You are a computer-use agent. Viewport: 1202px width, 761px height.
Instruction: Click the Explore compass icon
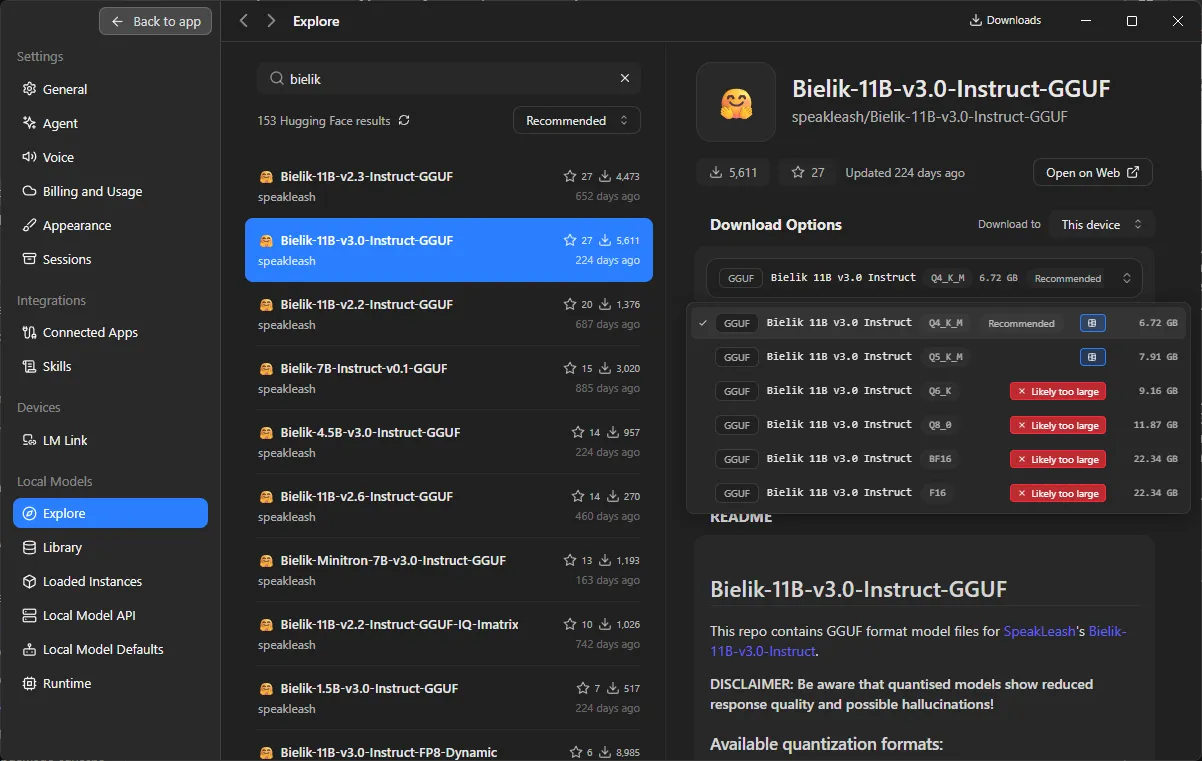tap(29, 513)
